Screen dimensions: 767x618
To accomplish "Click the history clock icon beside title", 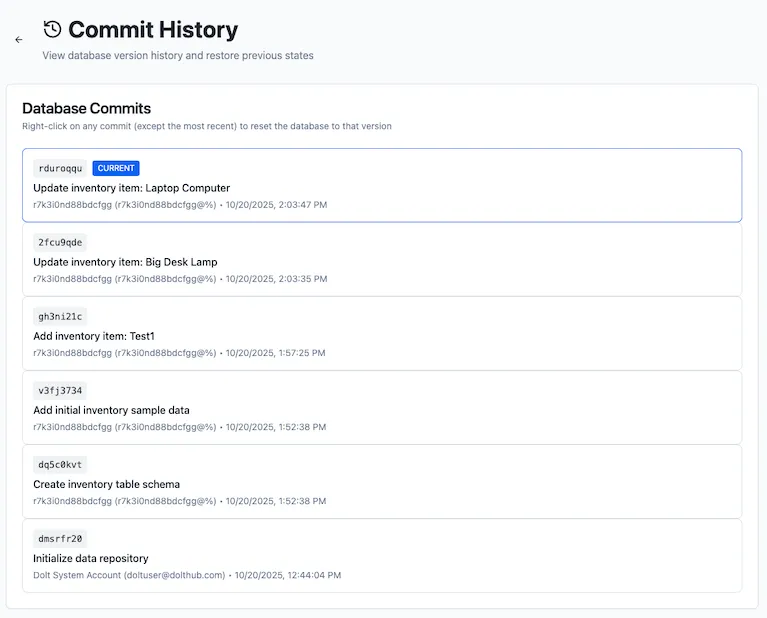I will point(52,30).
